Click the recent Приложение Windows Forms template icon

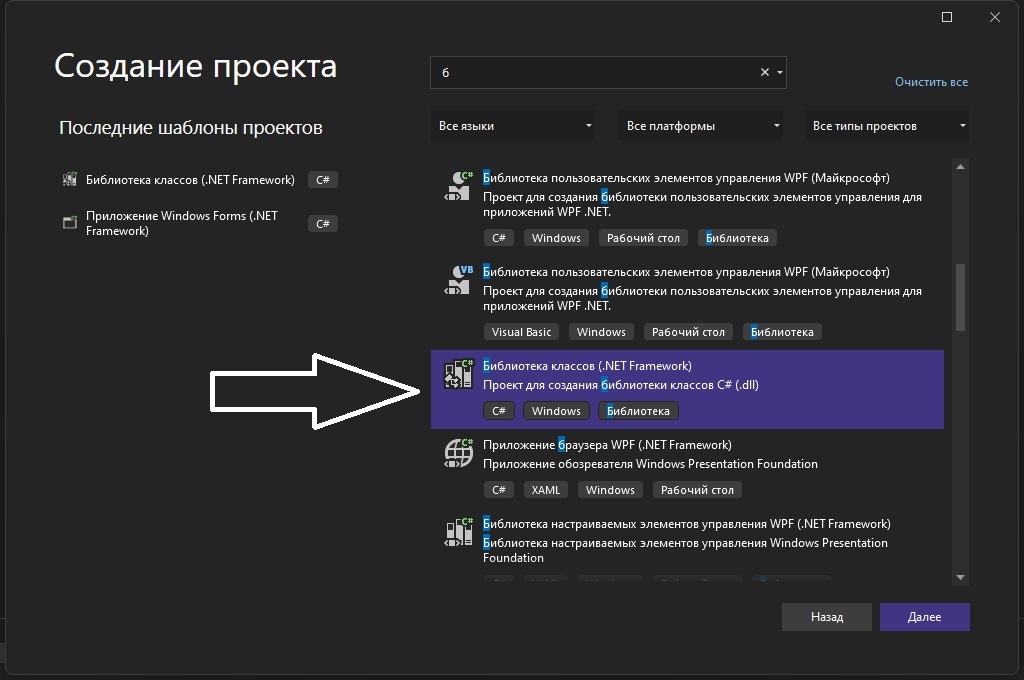coord(69,223)
